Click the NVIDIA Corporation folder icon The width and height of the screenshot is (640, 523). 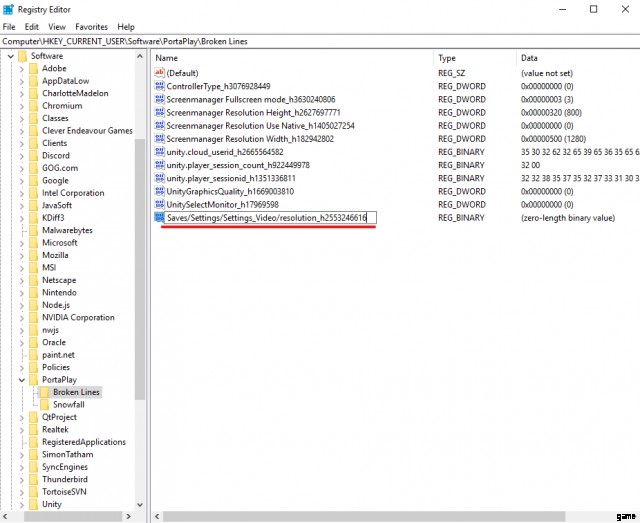click(x=33, y=317)
